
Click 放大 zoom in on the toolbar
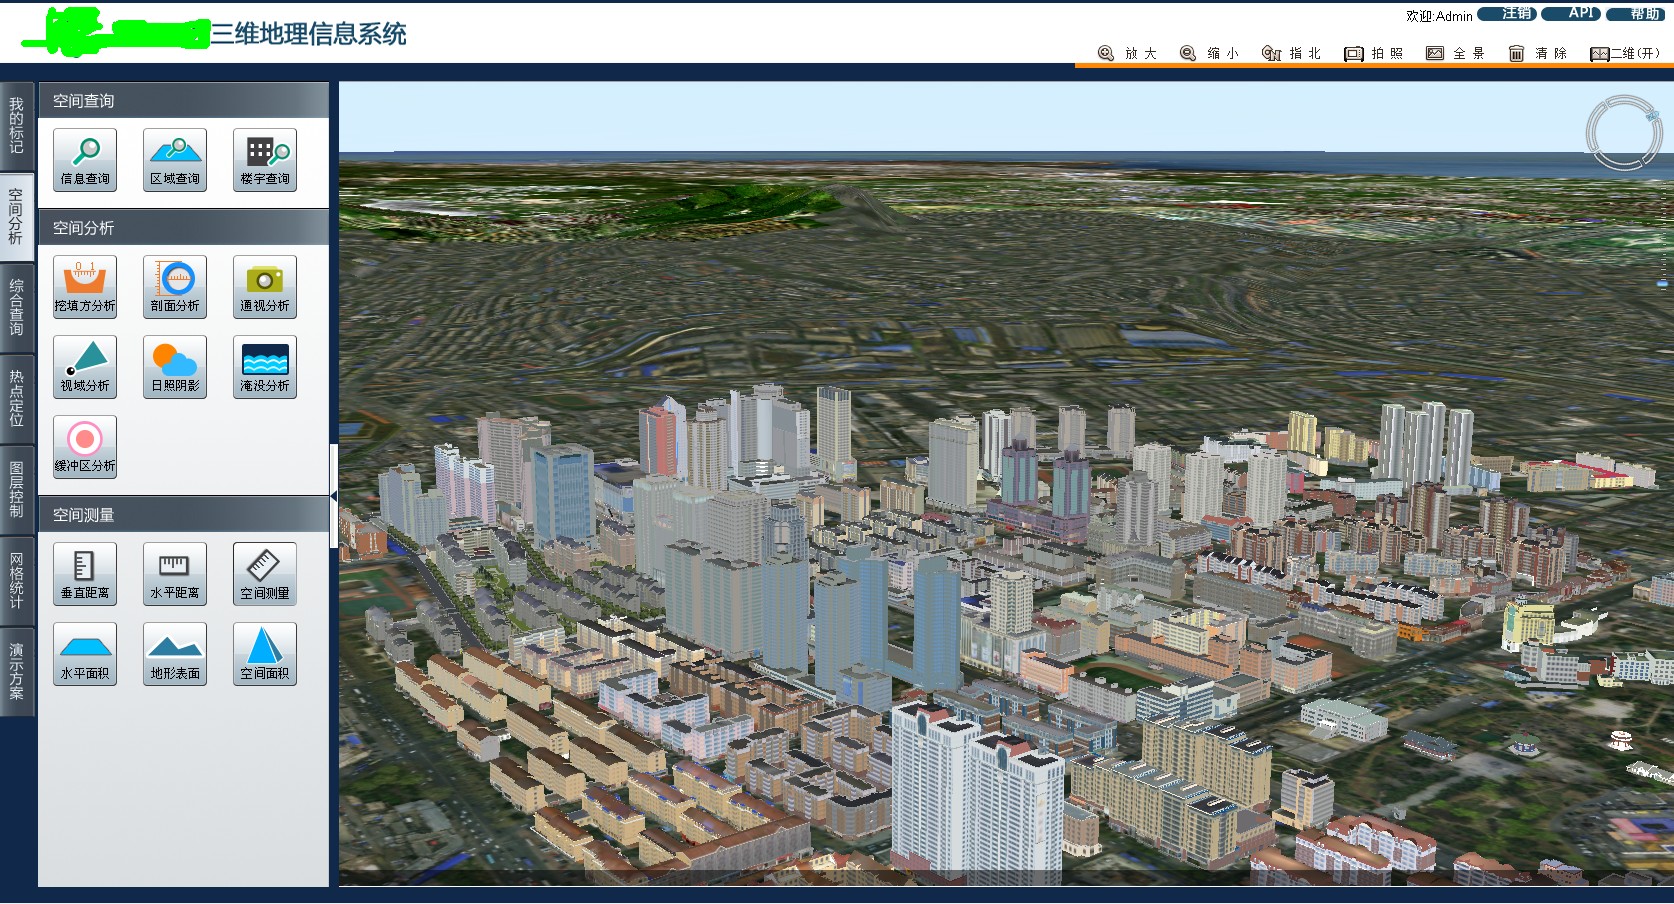[x=1126, y=53]
